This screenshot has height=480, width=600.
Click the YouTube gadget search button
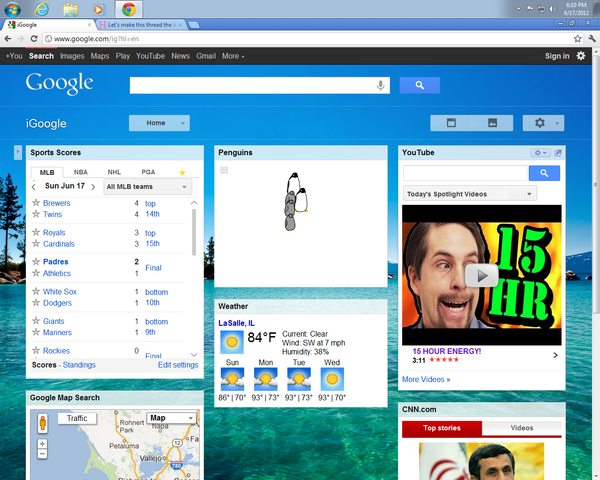click(544, 173)
